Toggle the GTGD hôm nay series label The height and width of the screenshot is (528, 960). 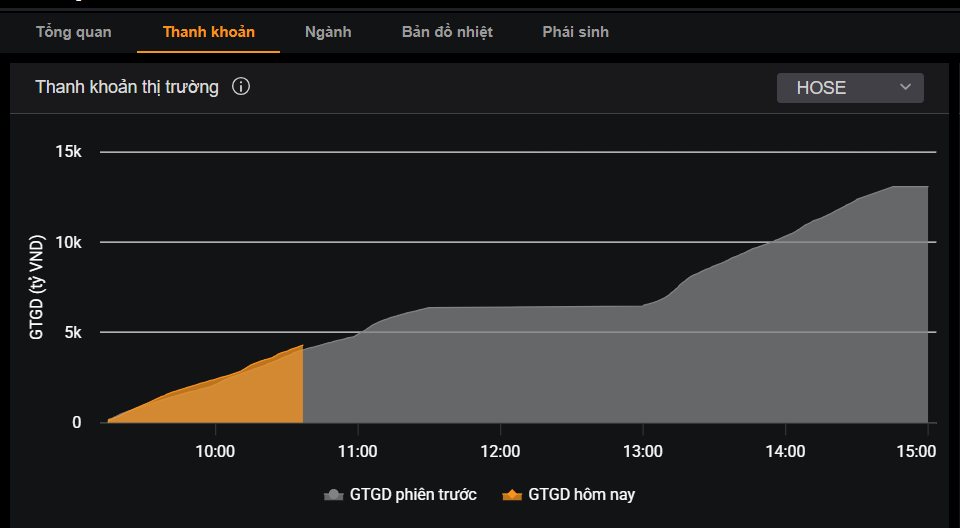click(581, 494)
